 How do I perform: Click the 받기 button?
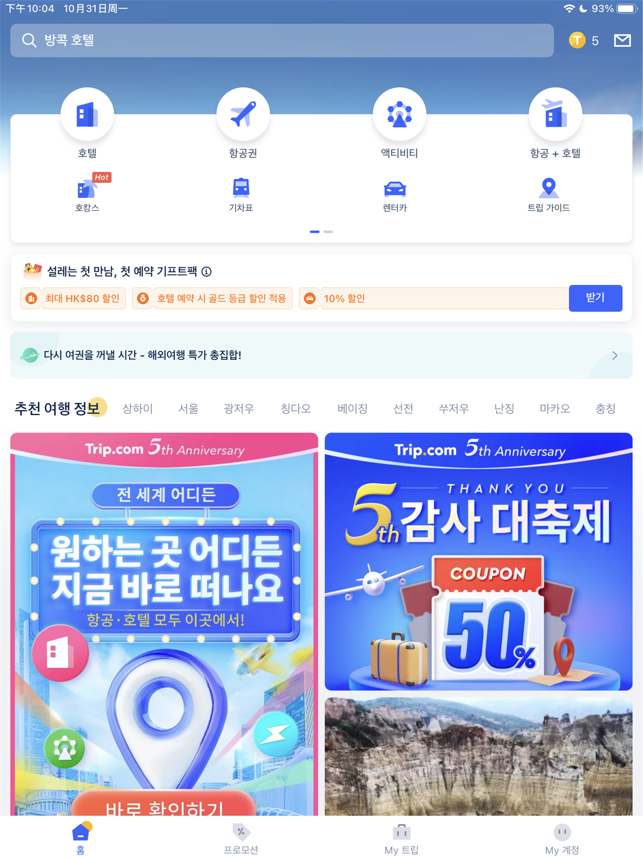pos(595,298)
